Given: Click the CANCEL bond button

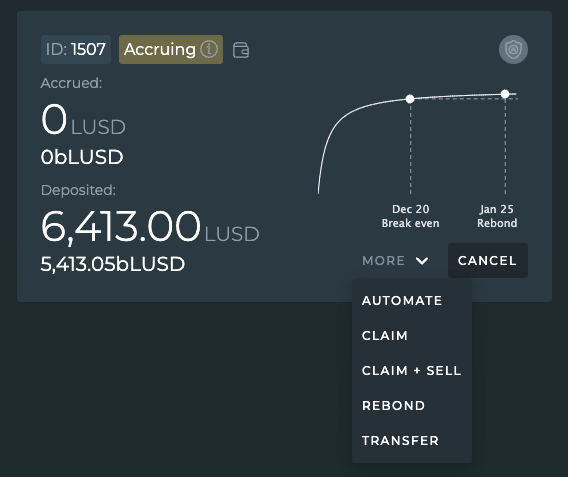Looking at the screenshot, I should click(x=488, y=260).
